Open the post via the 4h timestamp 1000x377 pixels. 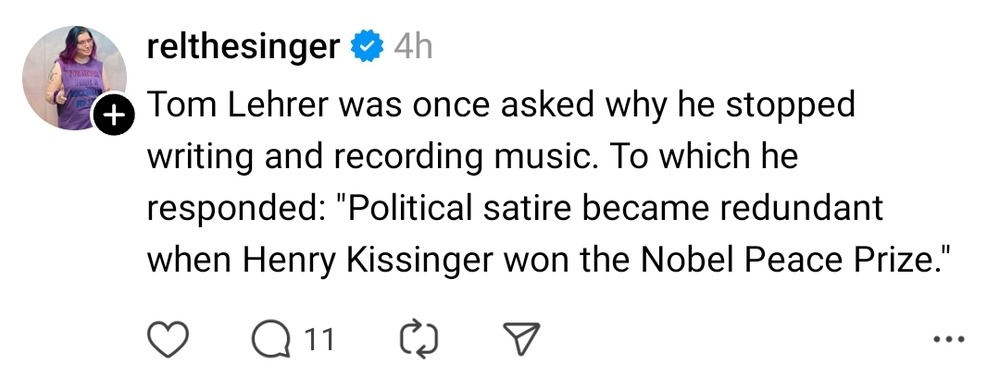[412, 47]
